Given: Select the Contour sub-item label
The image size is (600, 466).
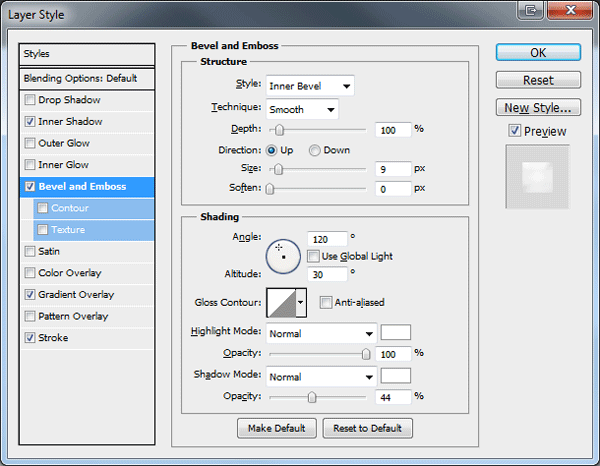Looking at the screenshot, I should (70, 208).
